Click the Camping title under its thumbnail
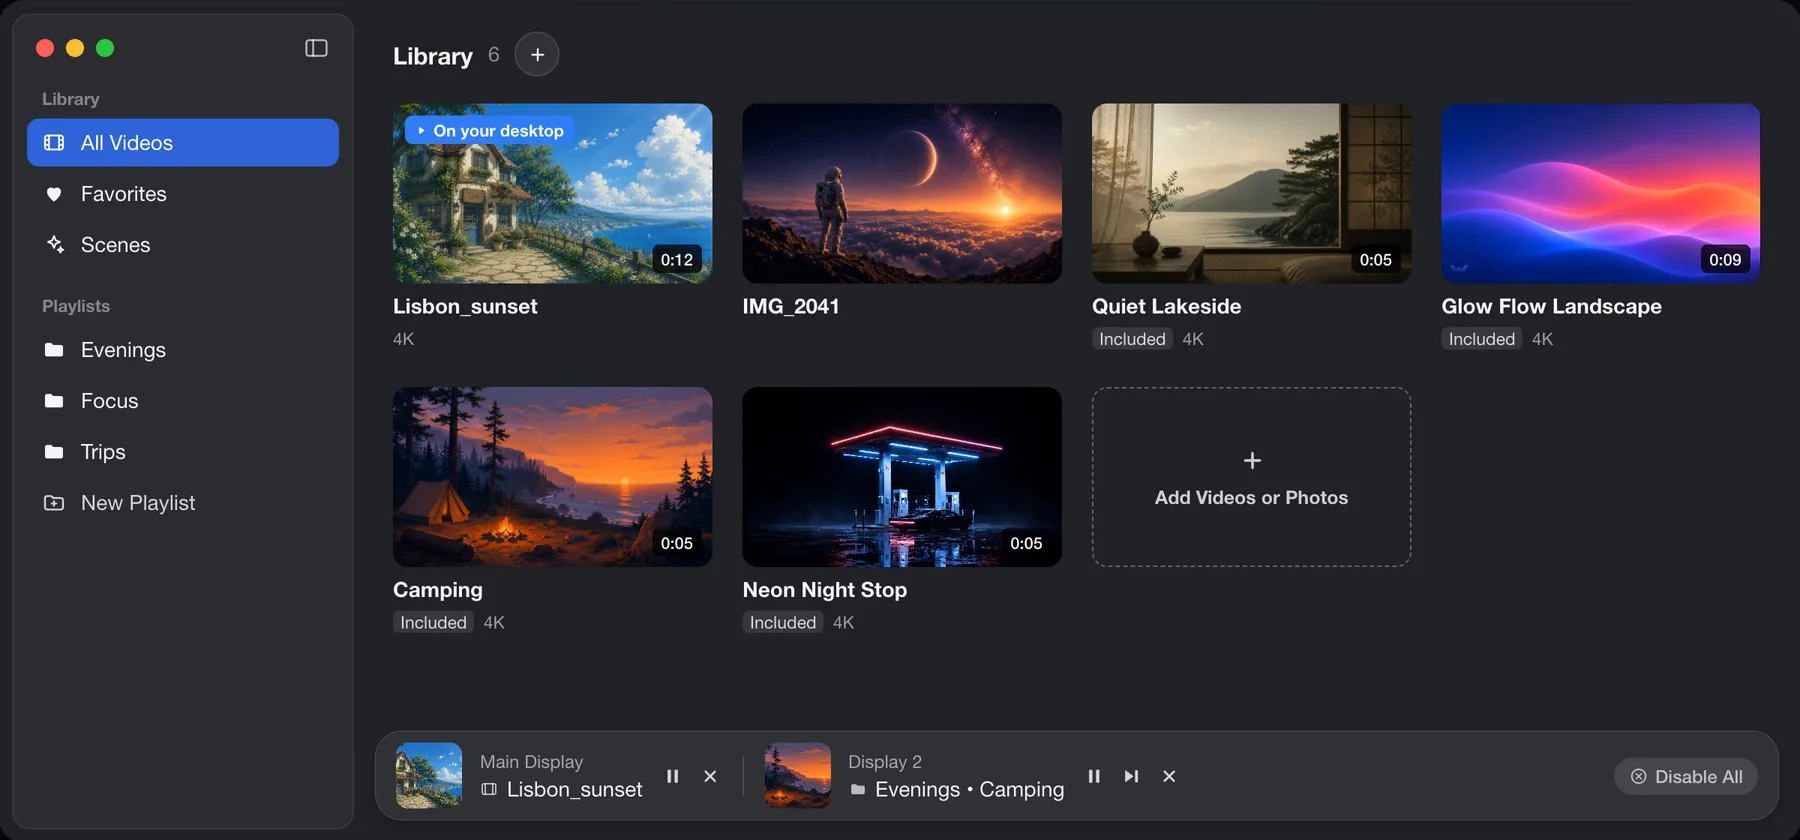Viewport: 1800px width, 840px height. pyautogui.click(x=438, y=590)
